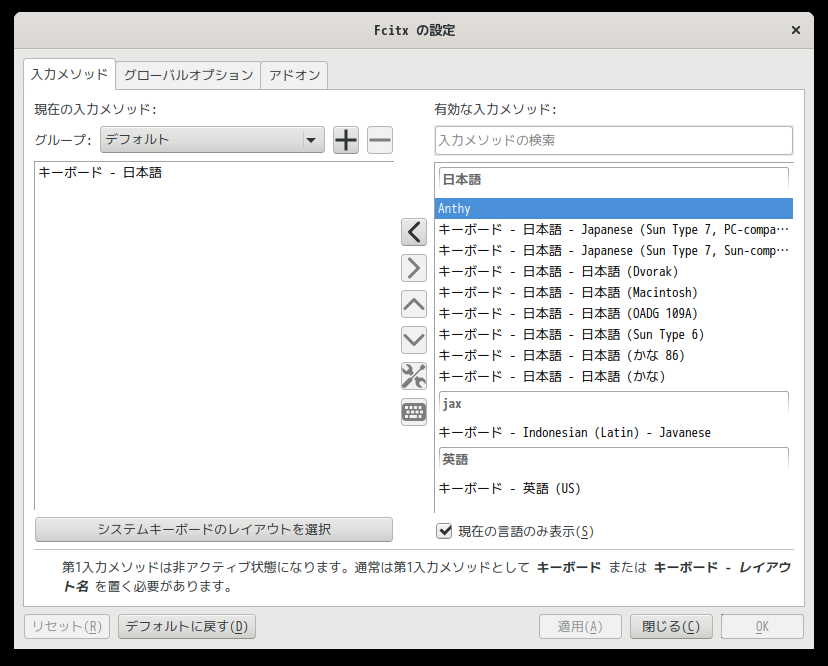This screenshot has width=828, height=666.
Task: Select 日本語 (かな 86) keyboard entry
Action: coord(614,355)
